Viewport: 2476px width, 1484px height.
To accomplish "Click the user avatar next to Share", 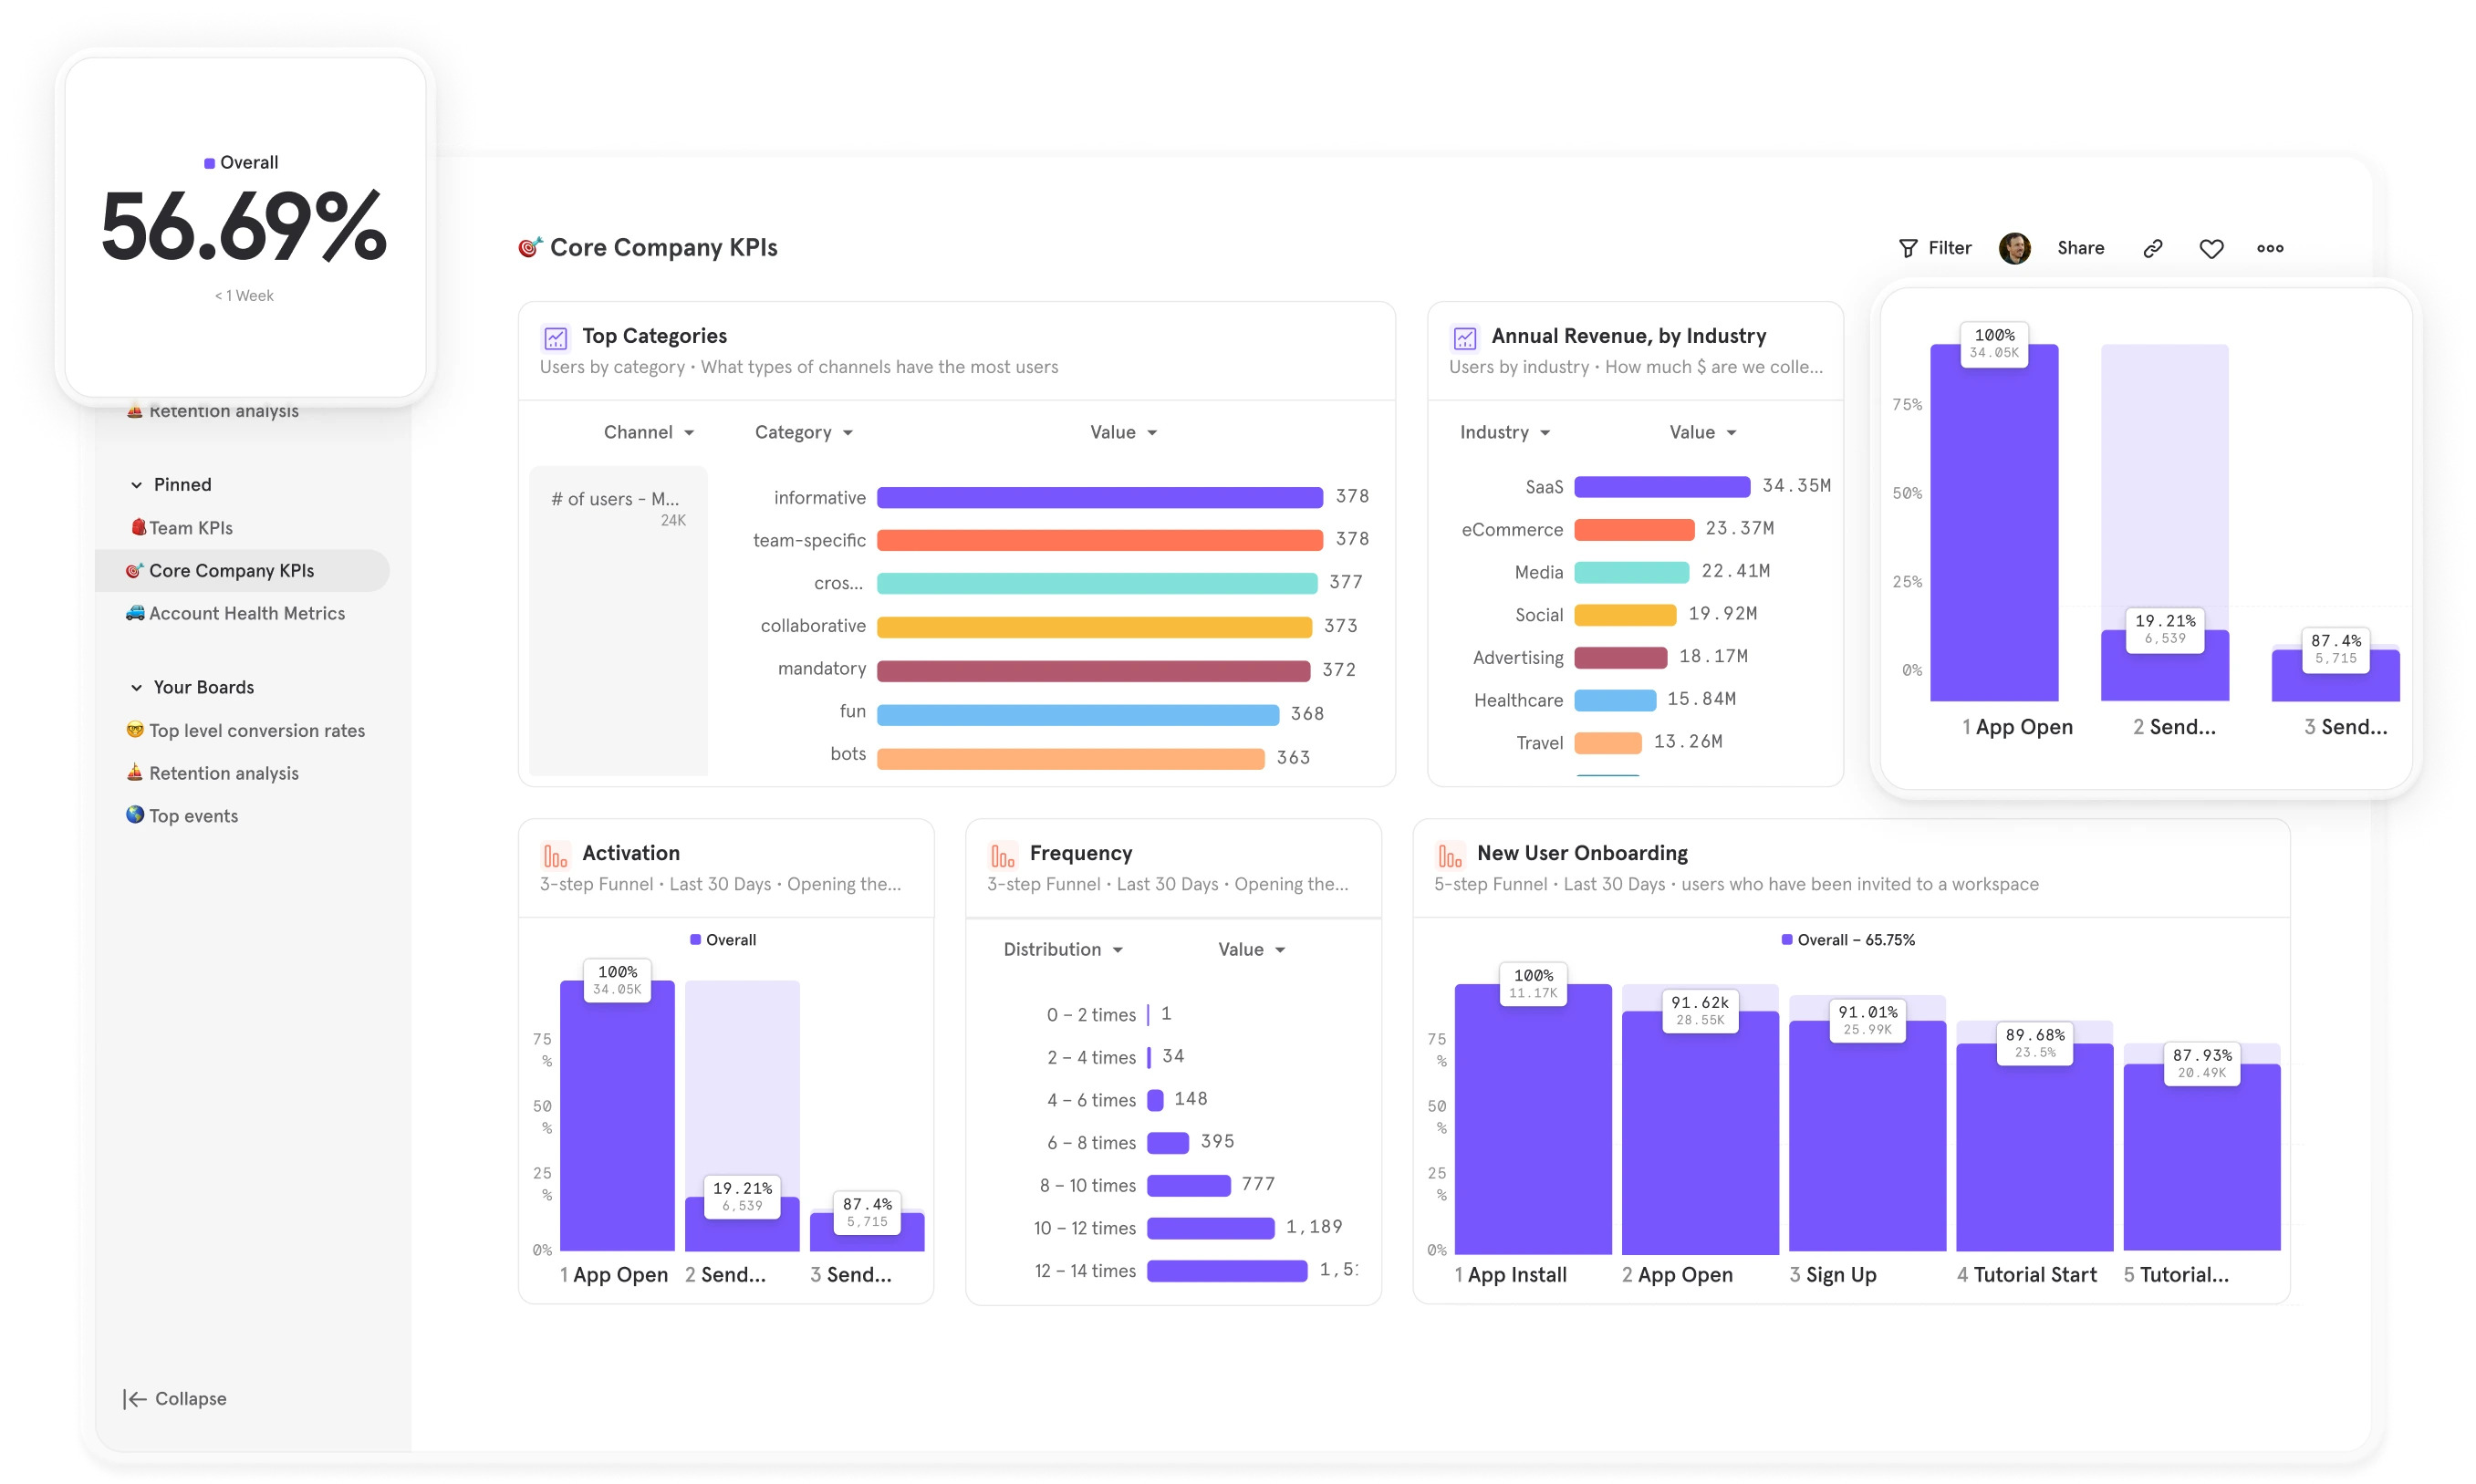I will coord(2016,248).
